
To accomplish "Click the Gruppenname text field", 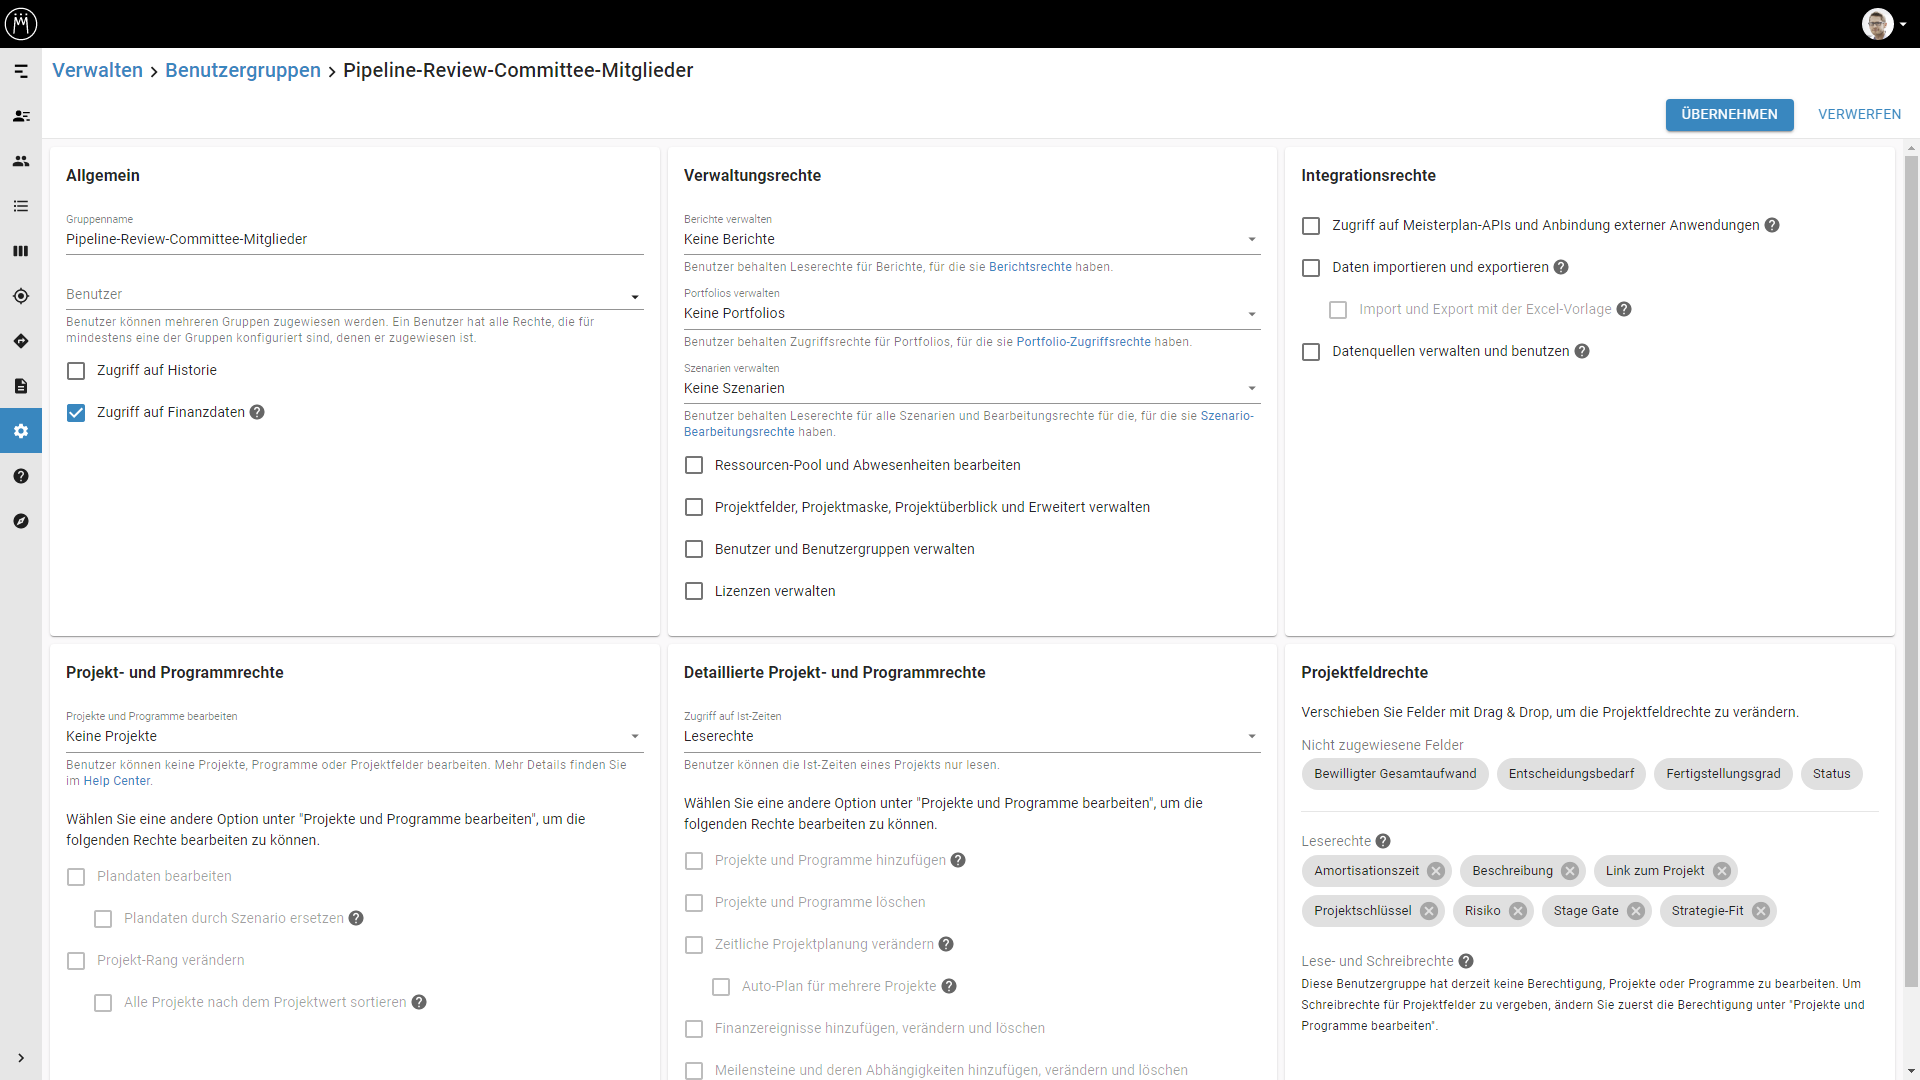I will click(x=354, y=239).
